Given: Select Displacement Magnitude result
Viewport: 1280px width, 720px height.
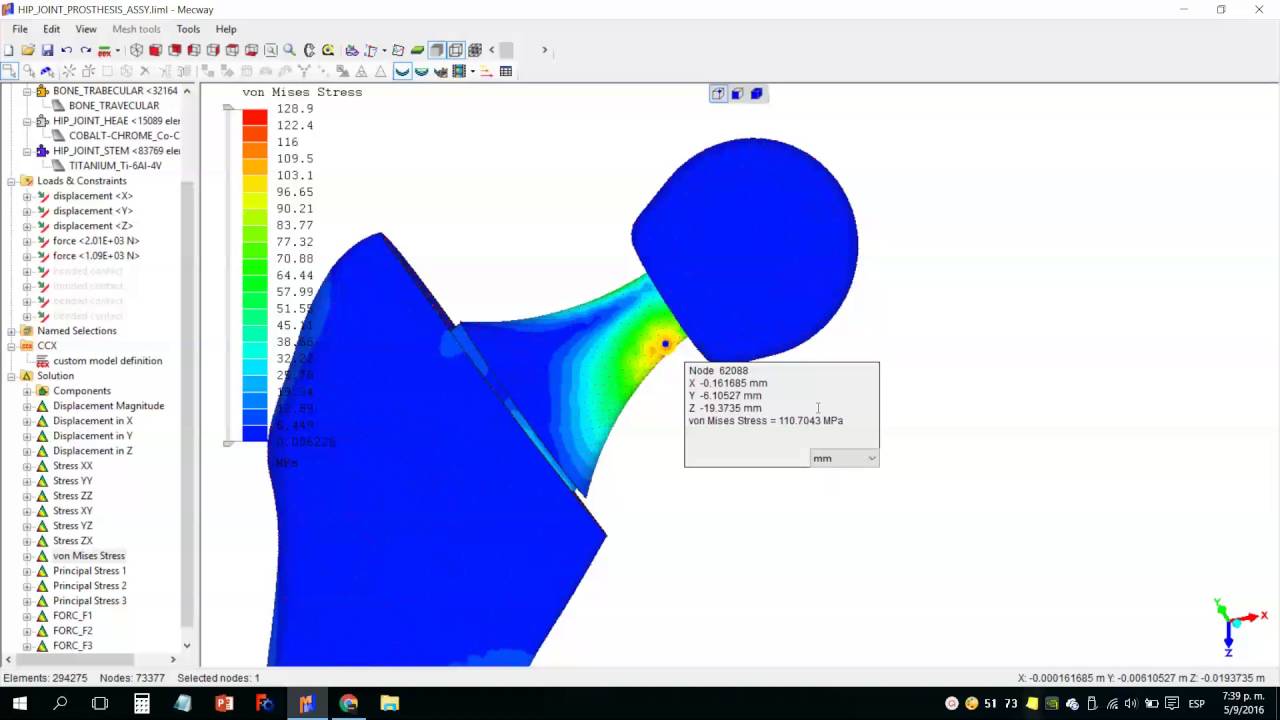Looking at the screenshot, I should pyautogui.click(x=108, y=406).
